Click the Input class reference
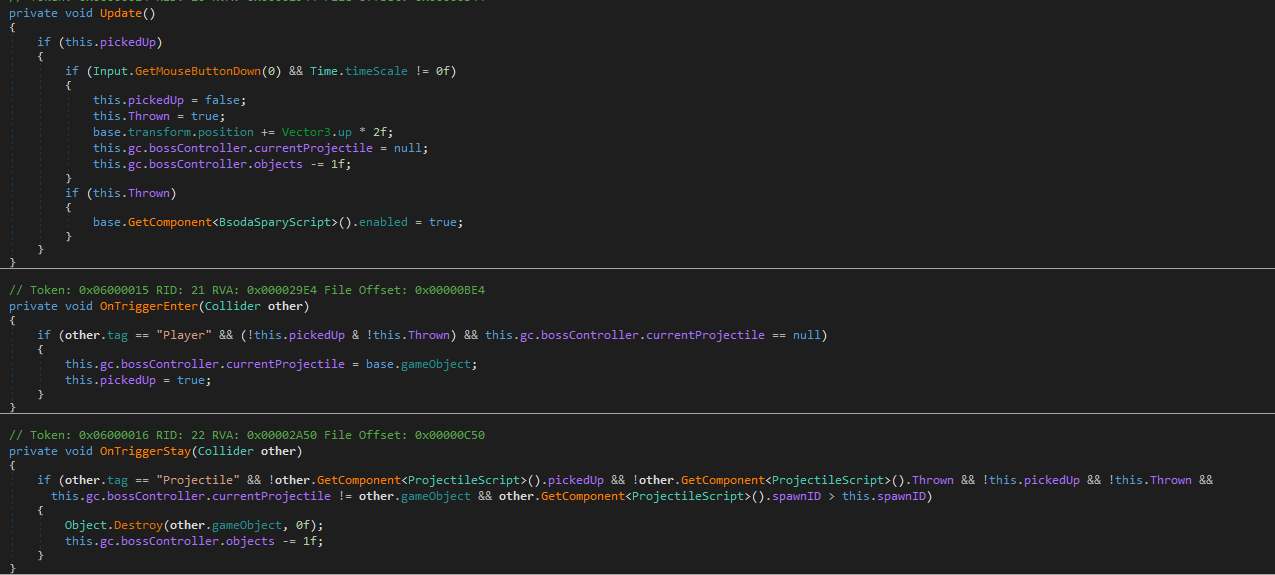Screen dimensions: 1275x575 [x=110, y=71]
